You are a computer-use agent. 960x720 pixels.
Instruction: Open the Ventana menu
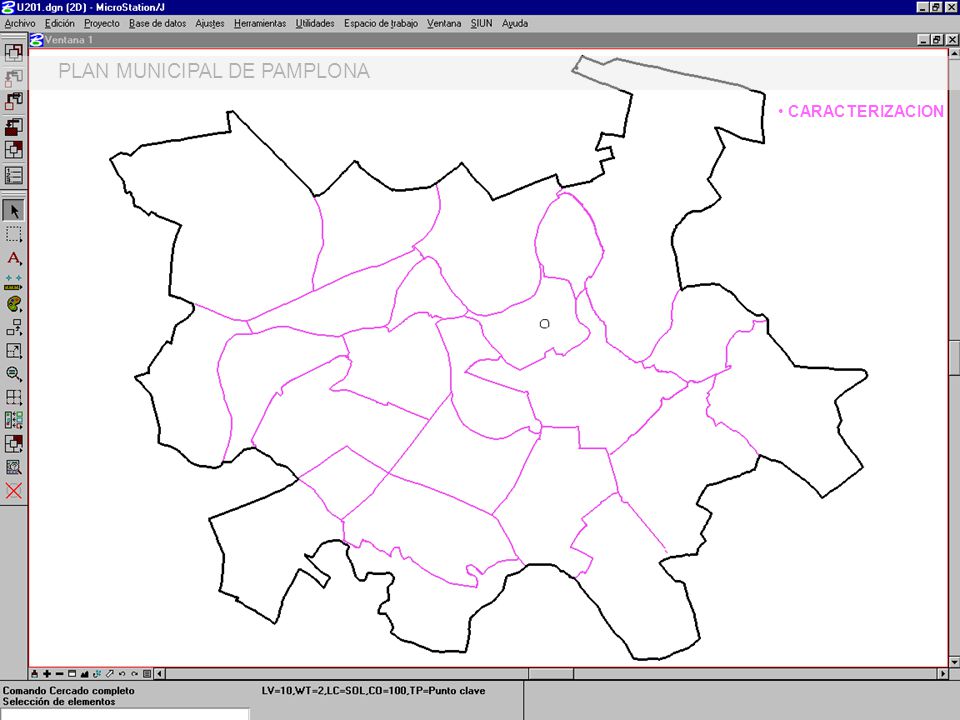click(x=444, y=23)
